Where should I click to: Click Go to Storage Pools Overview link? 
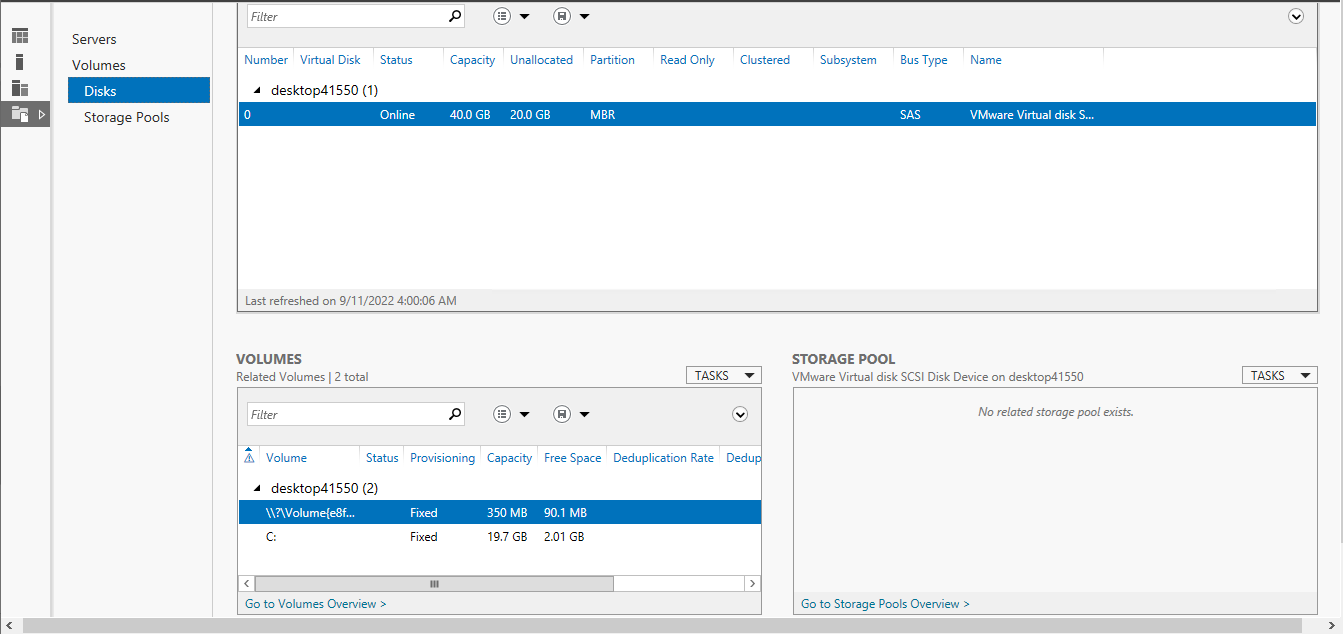(885, 604)
